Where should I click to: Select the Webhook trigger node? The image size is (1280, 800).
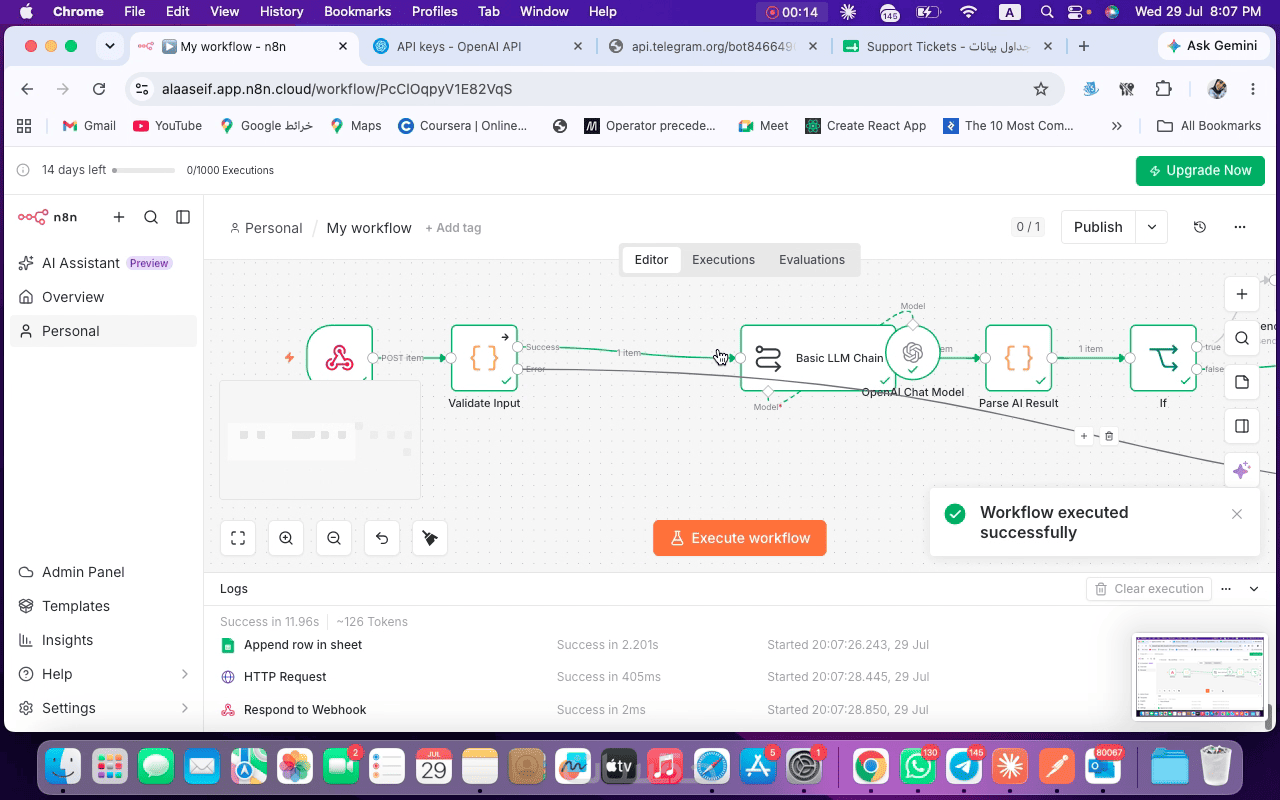[340, 357]
